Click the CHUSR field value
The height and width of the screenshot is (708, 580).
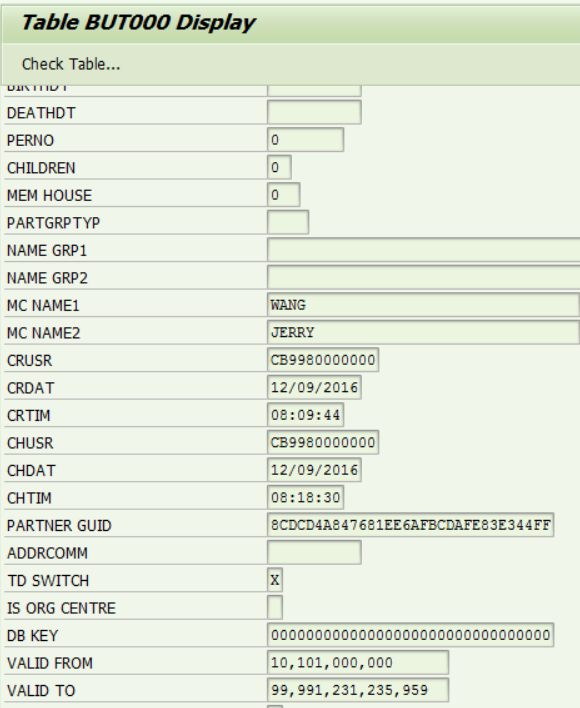click(x=323, y=442)
